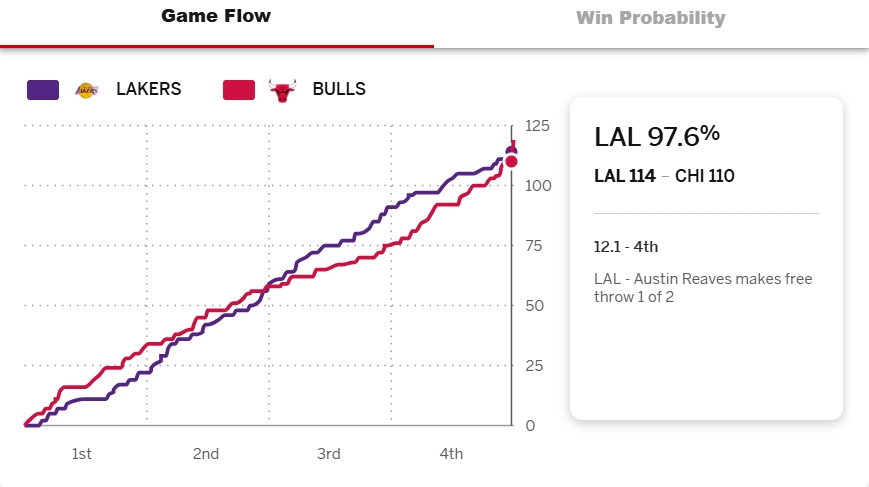Click the red Bulls endpoint marker on chart

[x=511, y=162]
